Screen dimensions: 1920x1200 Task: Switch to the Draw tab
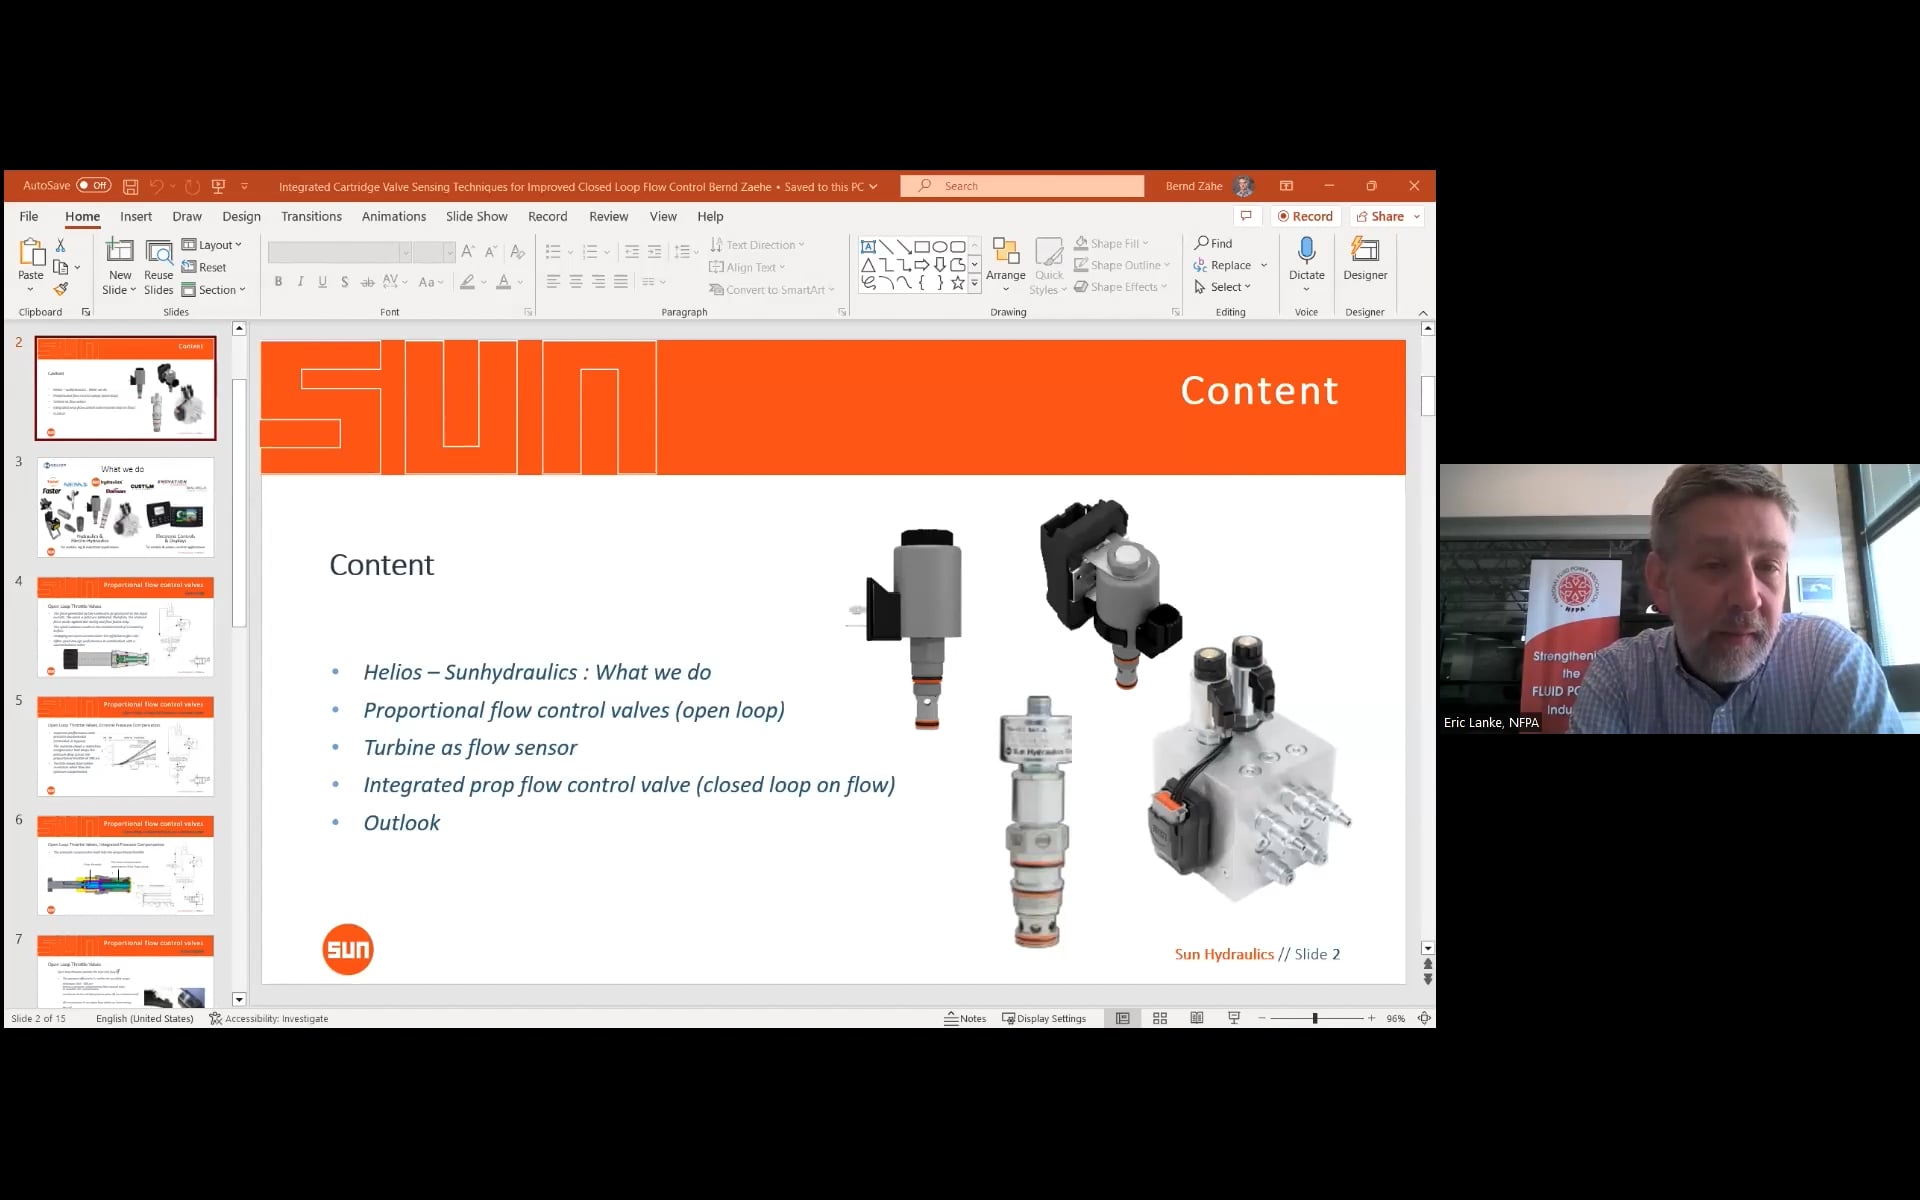(187, 216)
